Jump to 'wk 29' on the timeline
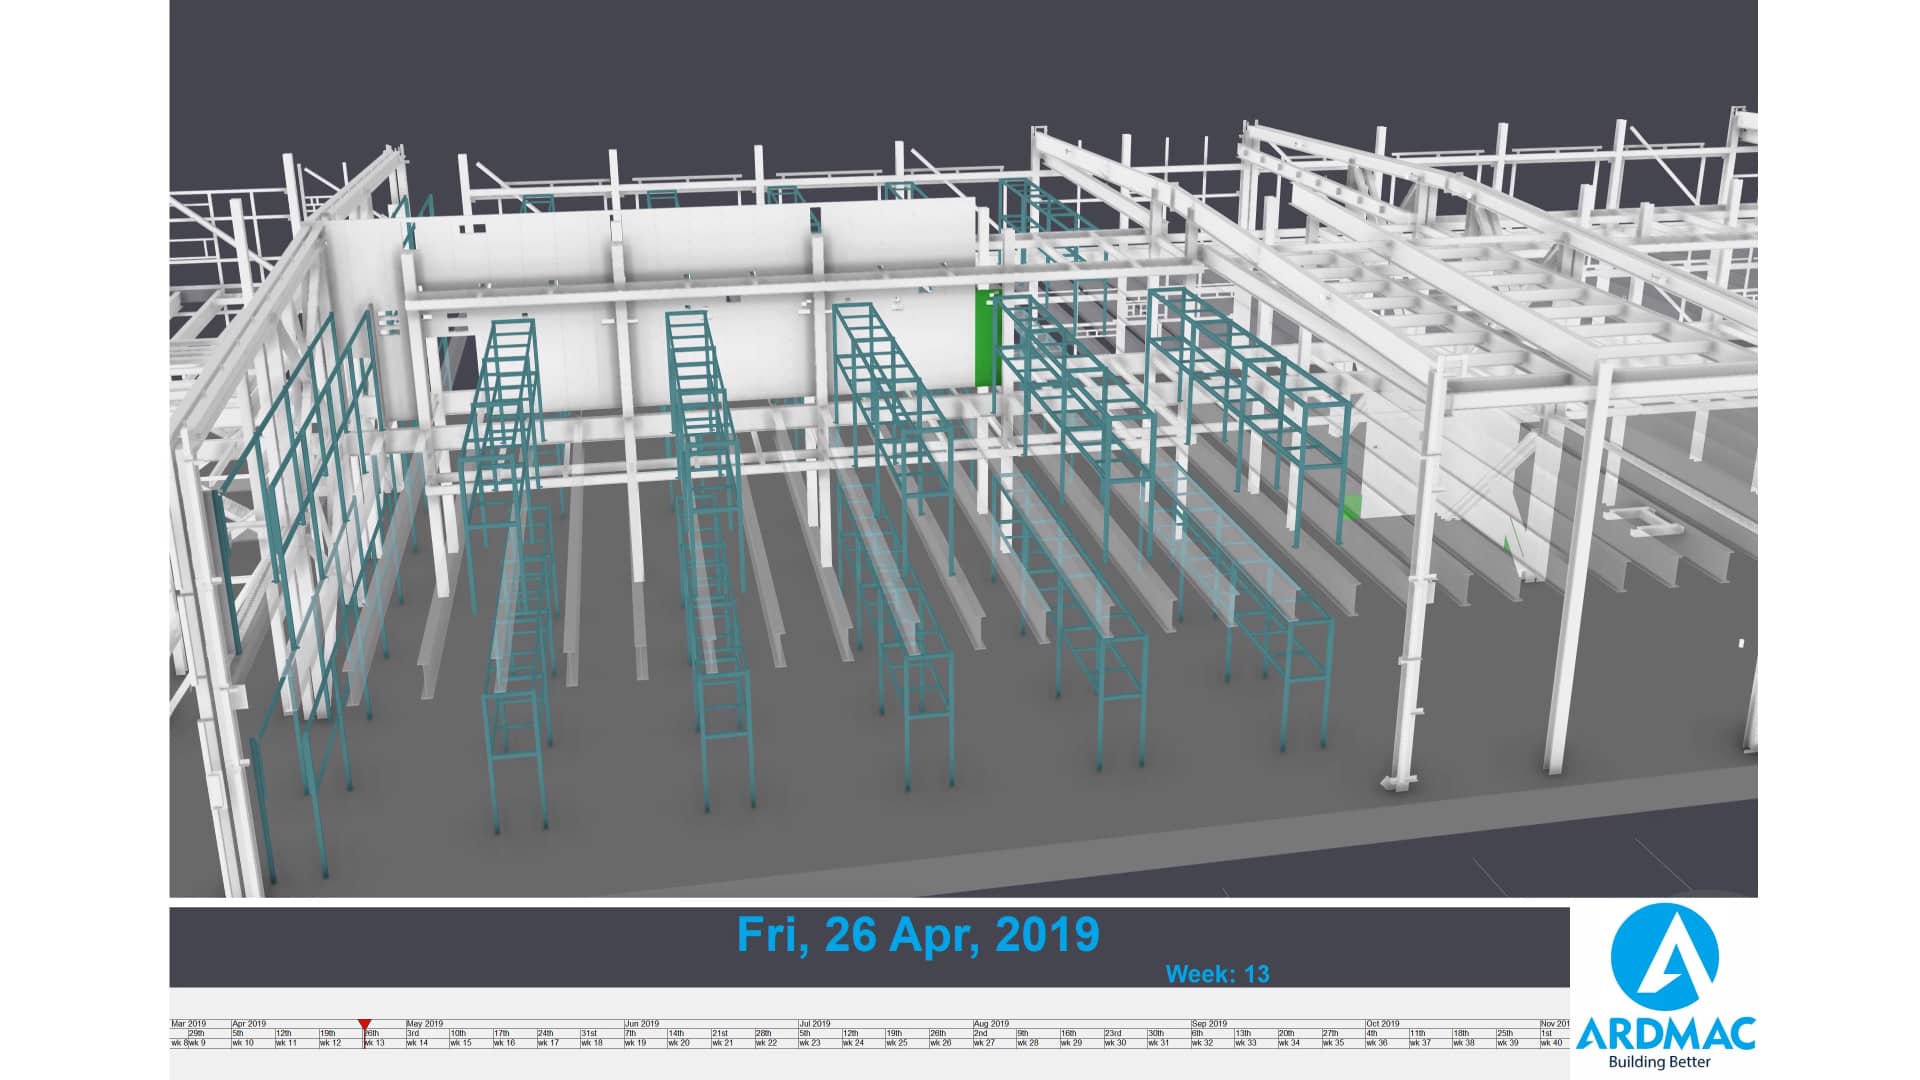The height and width of the screenshot is (1080, 1920). (1071, 1043)
